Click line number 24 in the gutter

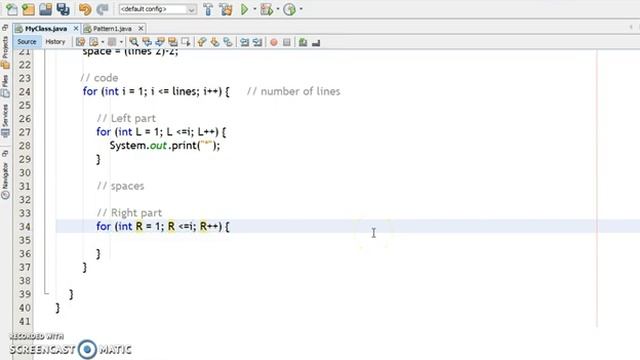[24, 91]
